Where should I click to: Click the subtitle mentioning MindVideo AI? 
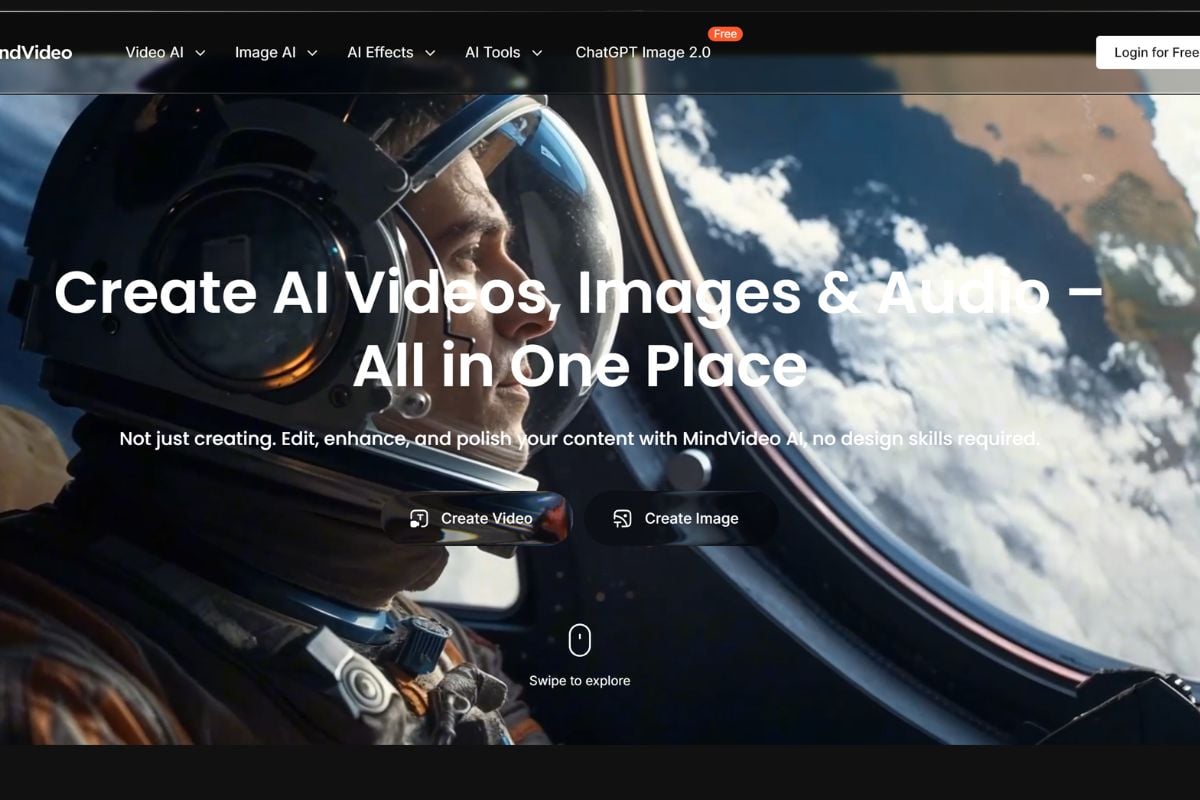click(x=580, y=439)
